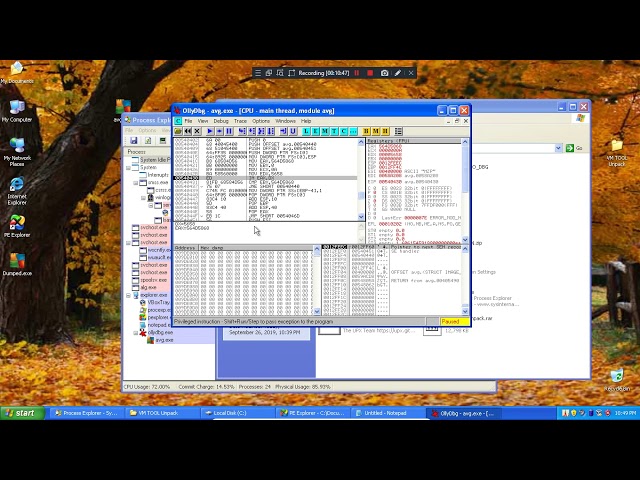
Task: Open the Options menu in OllyDbg
Action: point(261,121)
